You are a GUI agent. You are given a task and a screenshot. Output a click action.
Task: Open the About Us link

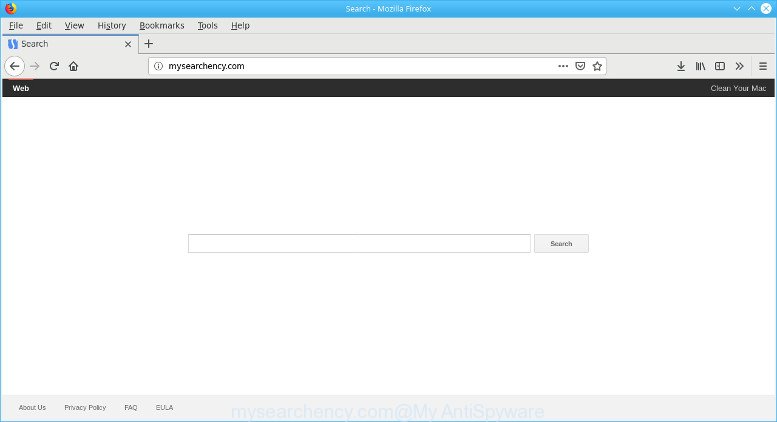click(32, 407)
